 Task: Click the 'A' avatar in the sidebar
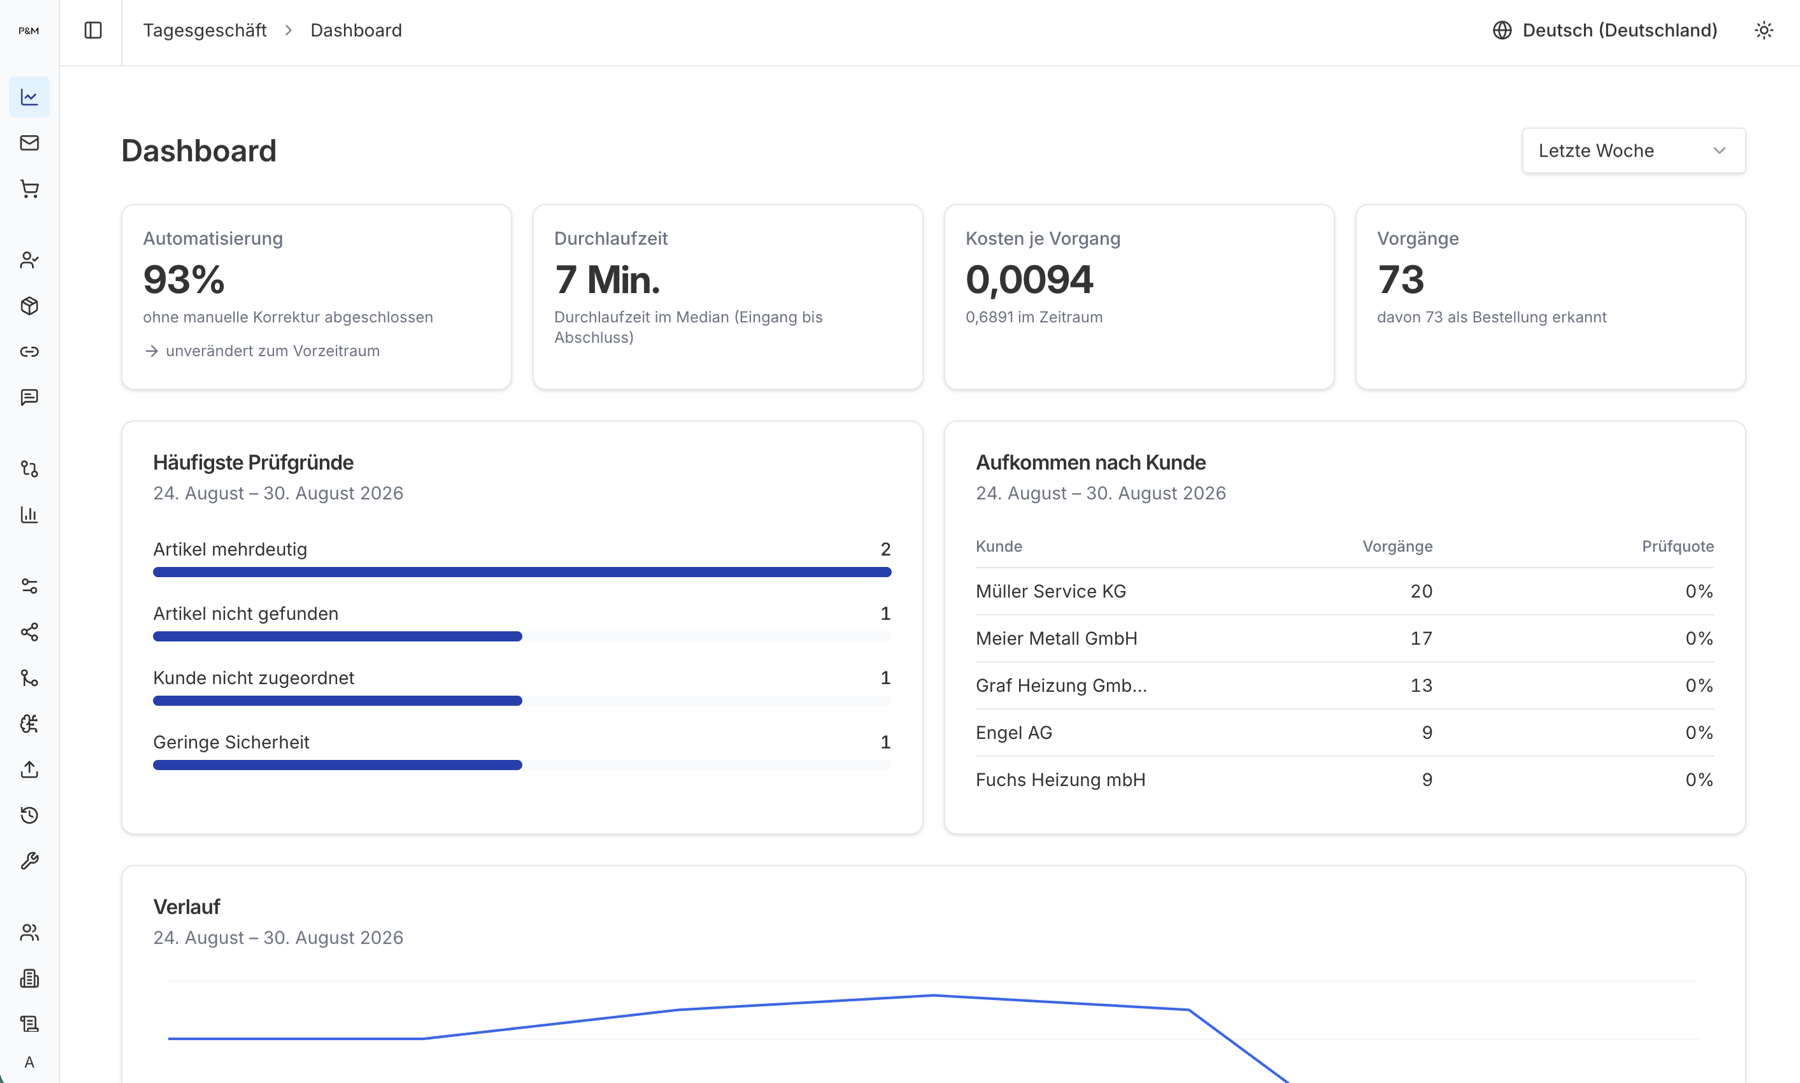point(29,1063)
